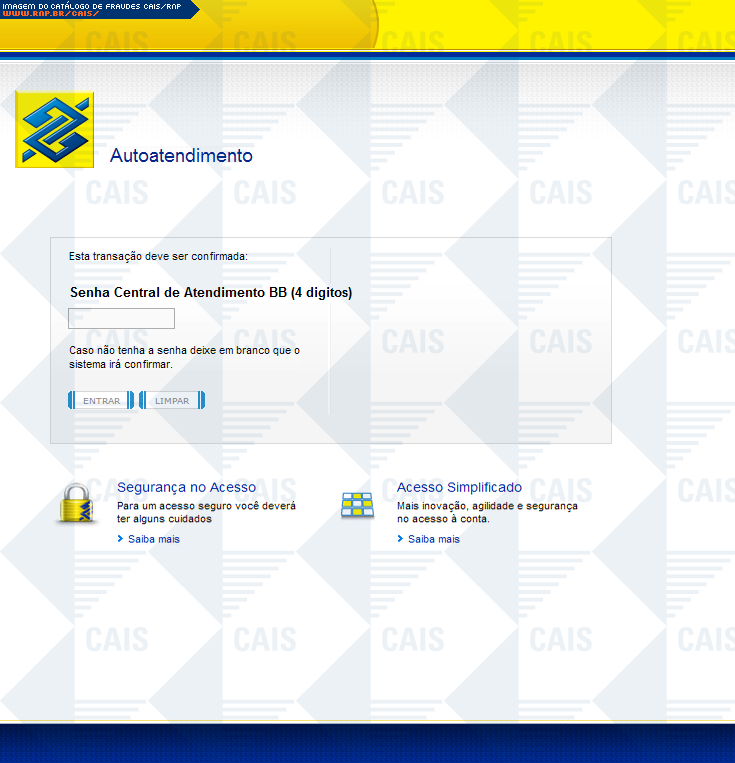
Task: Click the Banco do Brasil logo
Action: point(54,129)
